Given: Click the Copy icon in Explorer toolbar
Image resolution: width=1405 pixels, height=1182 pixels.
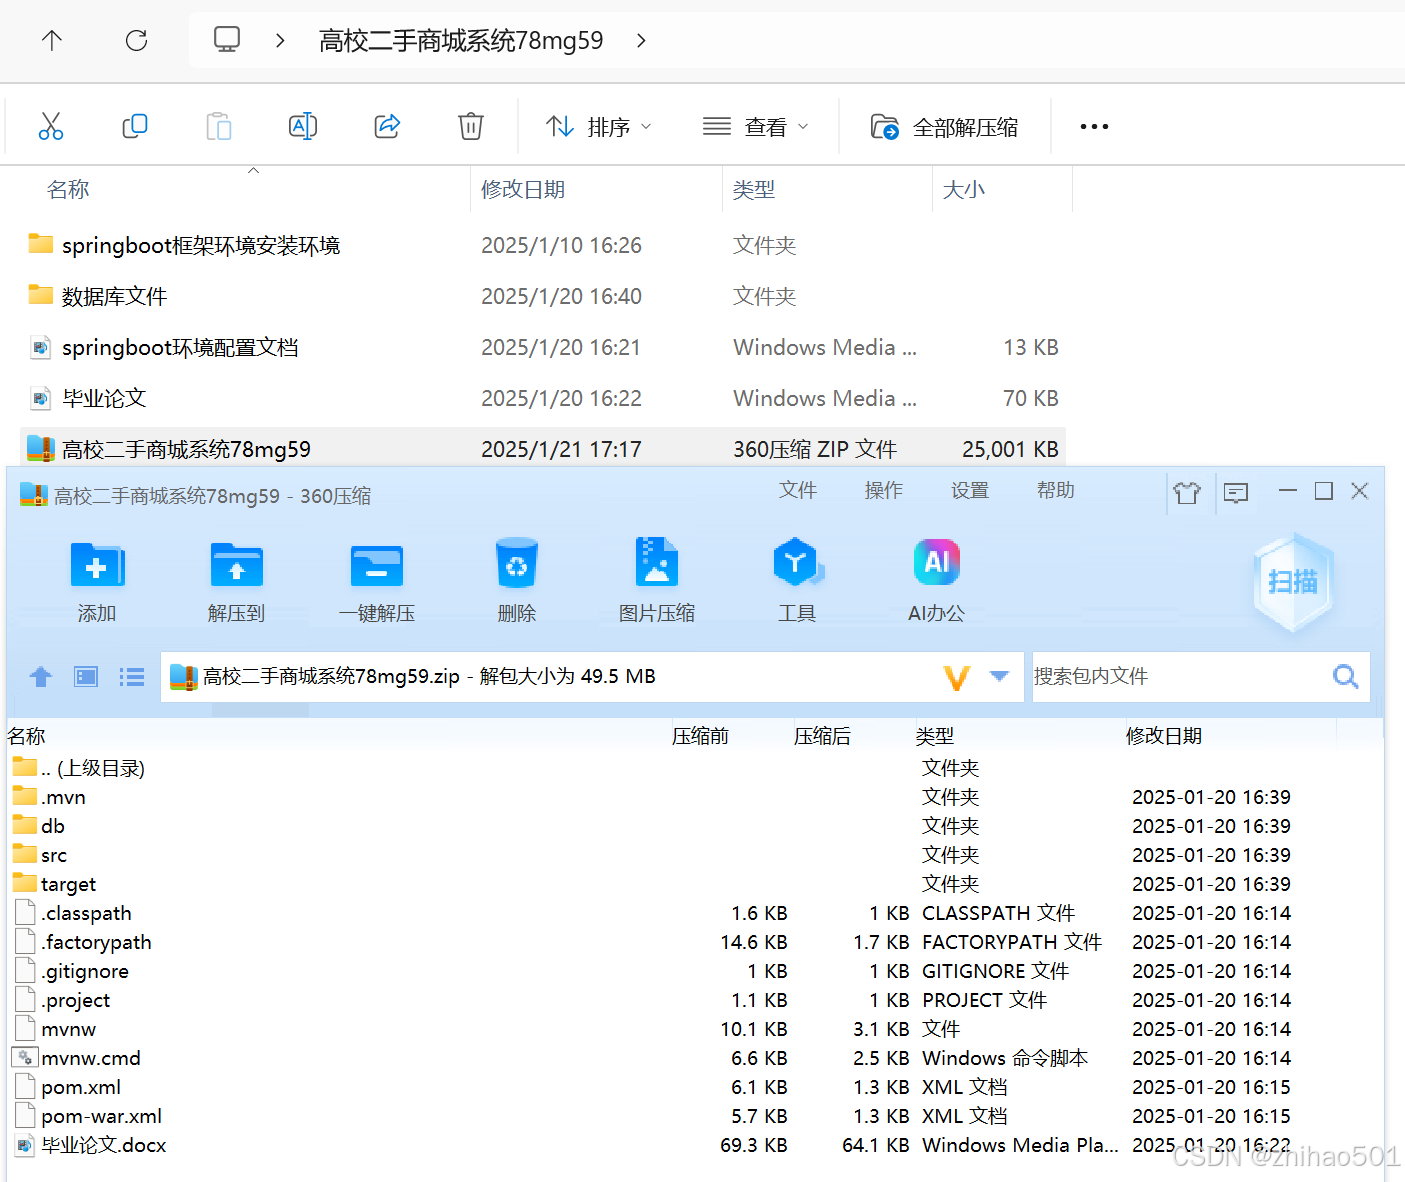Looking at the screenshot, I should [135, 126].
